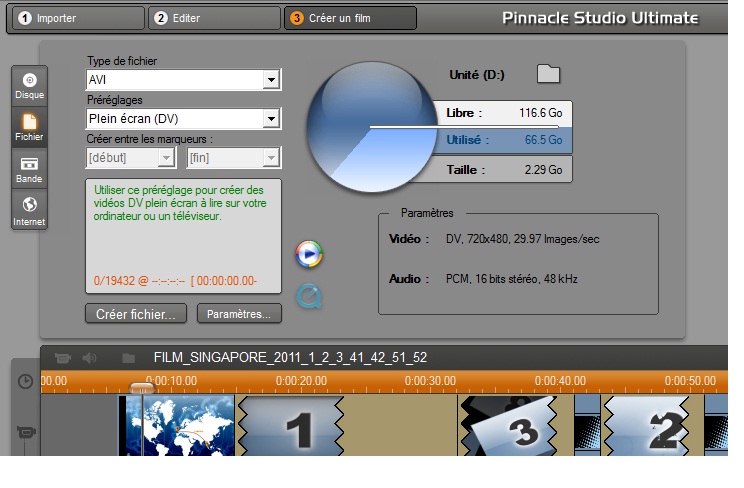Click the 0:00:20.00 timescale mark
The height and width of the screenshot is (488, 744).
pos(301,381)
